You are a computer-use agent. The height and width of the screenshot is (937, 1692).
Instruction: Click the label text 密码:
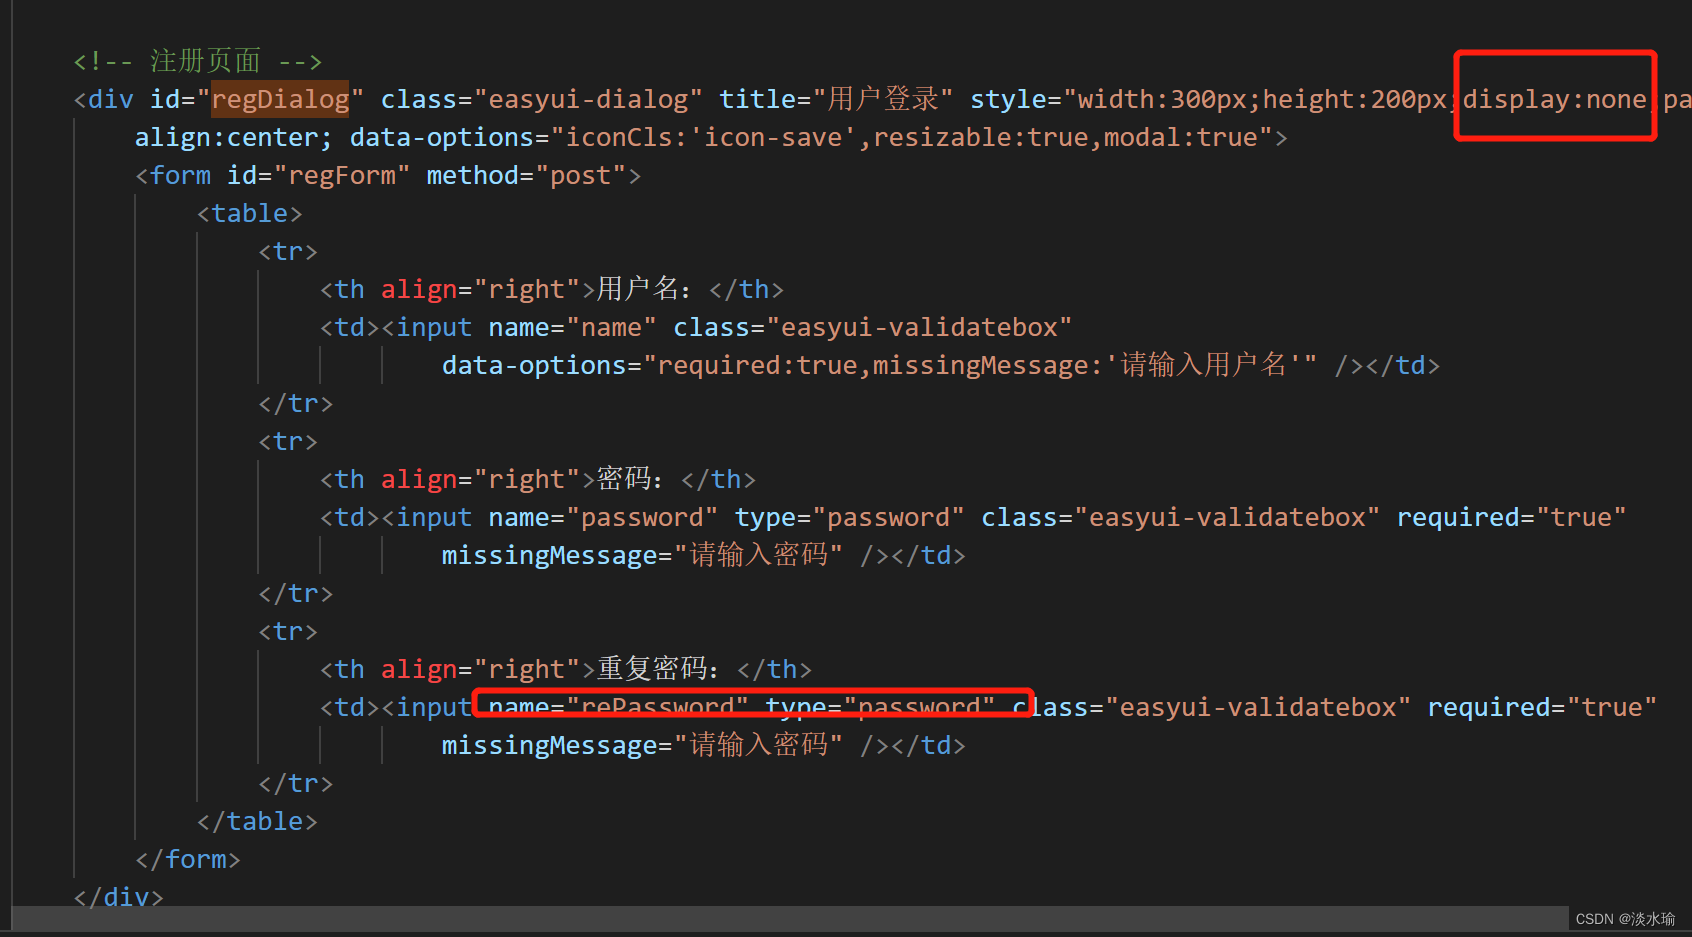coord(630,479)
